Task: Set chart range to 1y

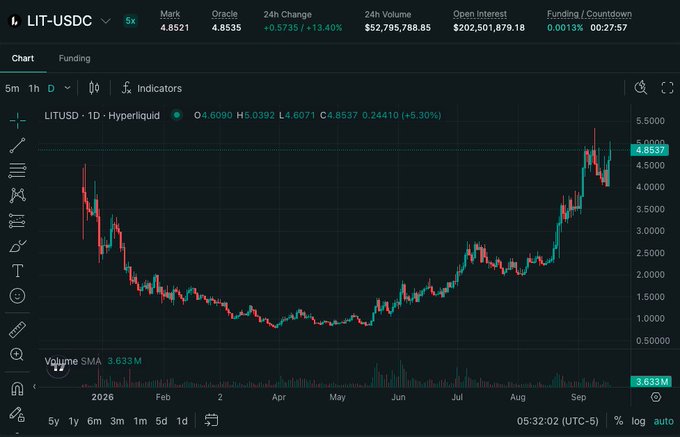Action: click(74, 421)
